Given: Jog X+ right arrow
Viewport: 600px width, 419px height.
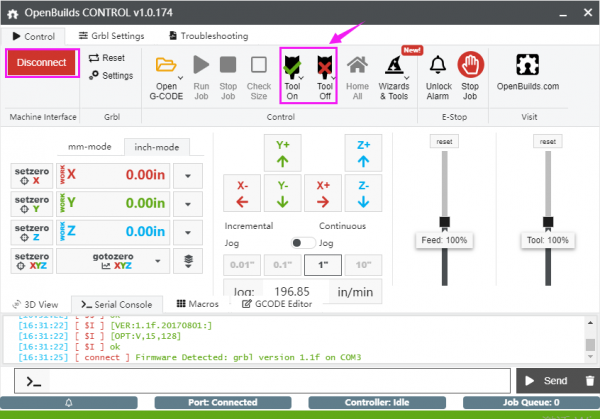Looking at the screenshot, I should coord(323,193).
